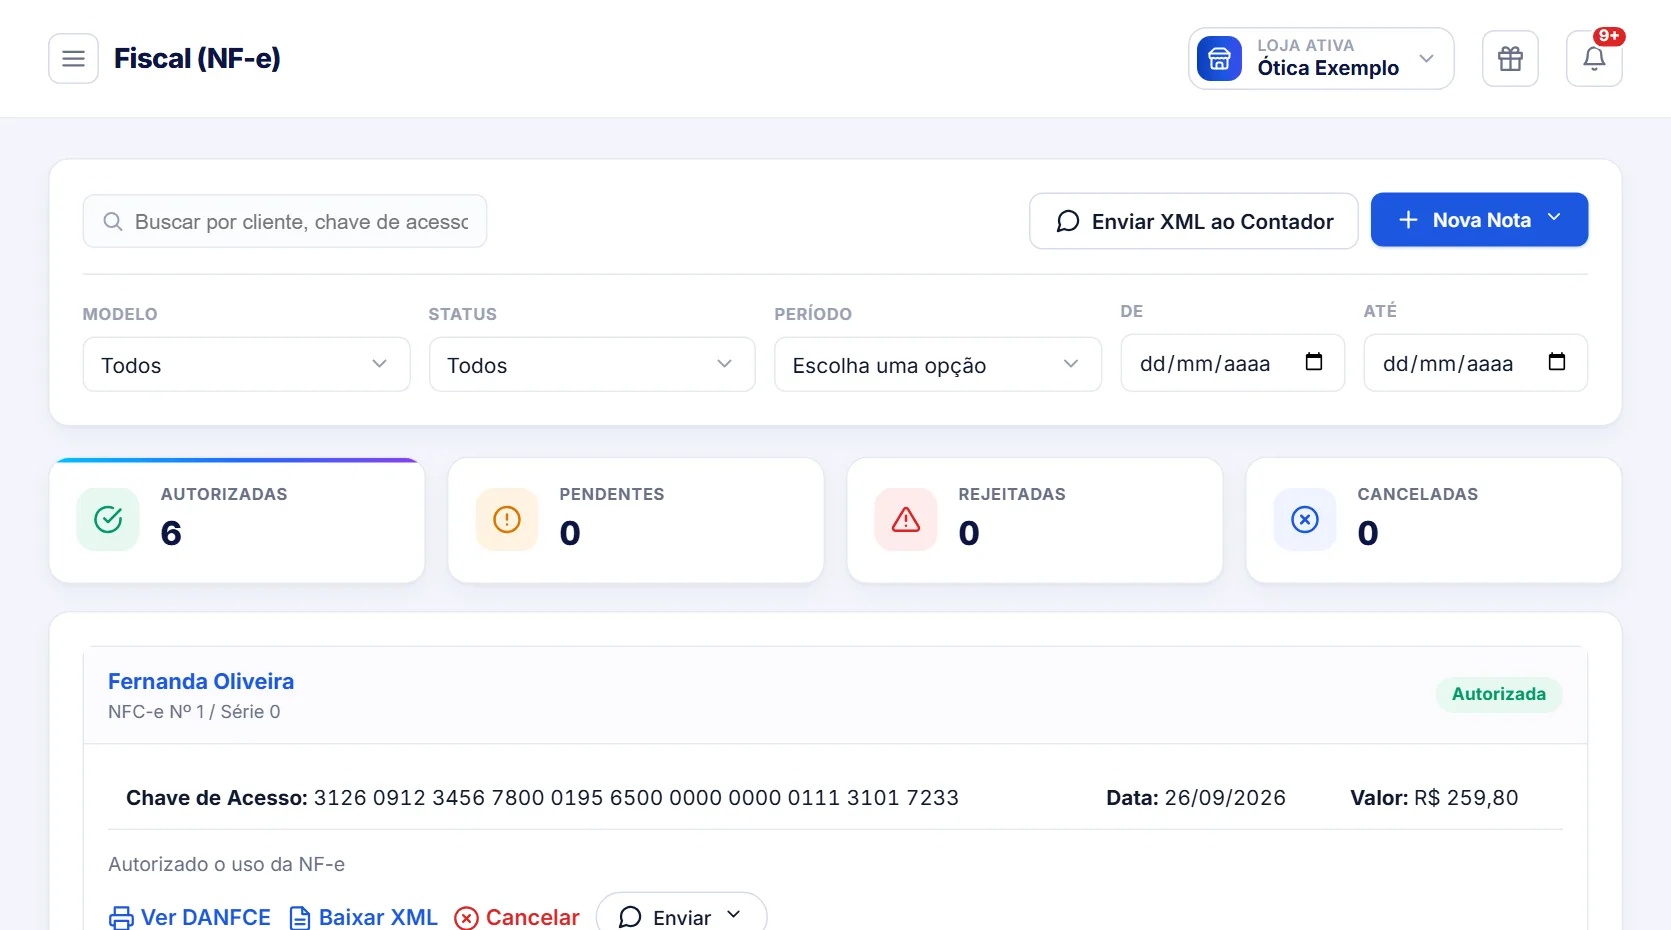The height and width of the screenshot is (930, 1671).
Task: Expand the Nova Nota dropdown button
Action: pyautogui.click(x=1479, y=220)
